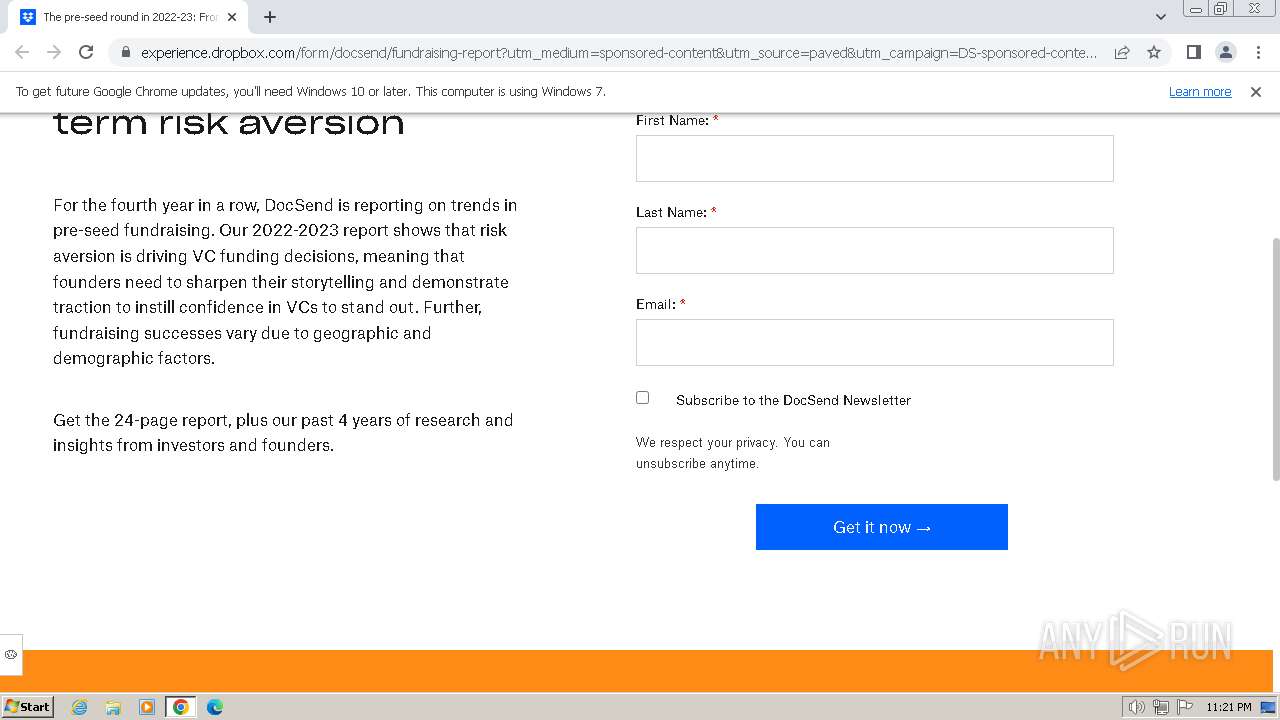Open the side panel icon
This screenshot has width=1280, height=720.
coord(1193,52)
